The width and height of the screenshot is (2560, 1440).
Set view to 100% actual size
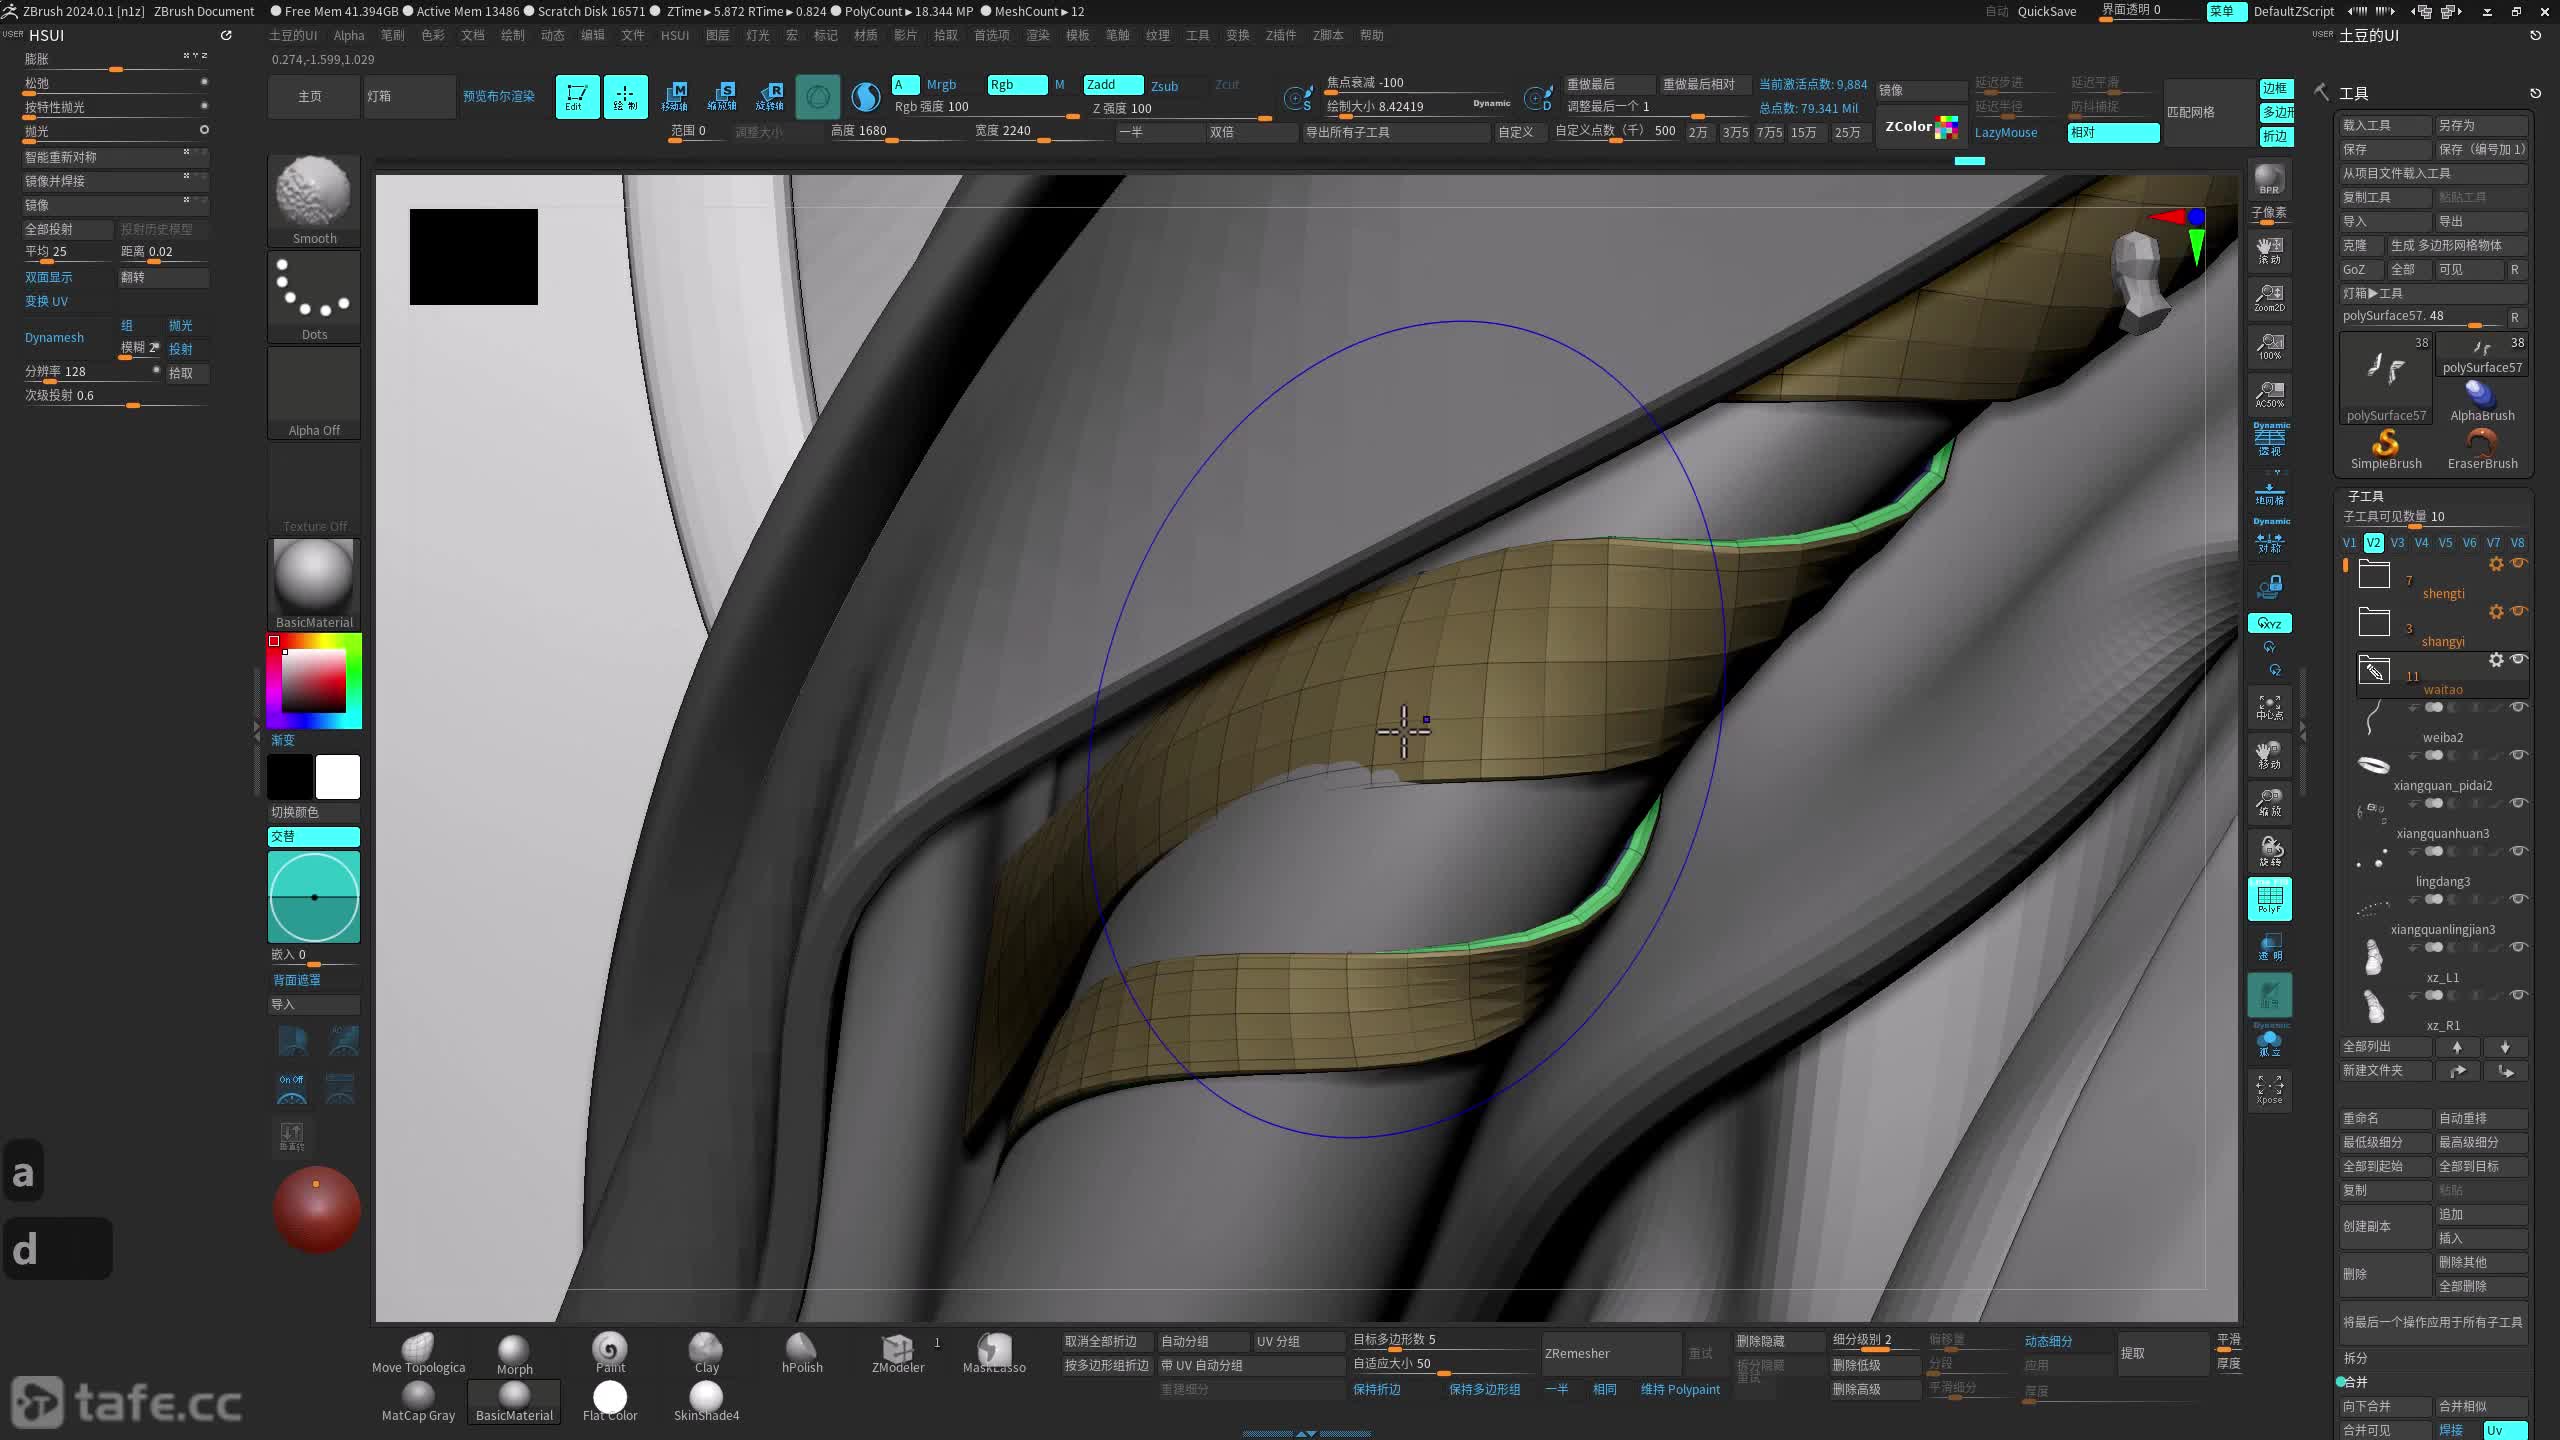click(2269, 346)
